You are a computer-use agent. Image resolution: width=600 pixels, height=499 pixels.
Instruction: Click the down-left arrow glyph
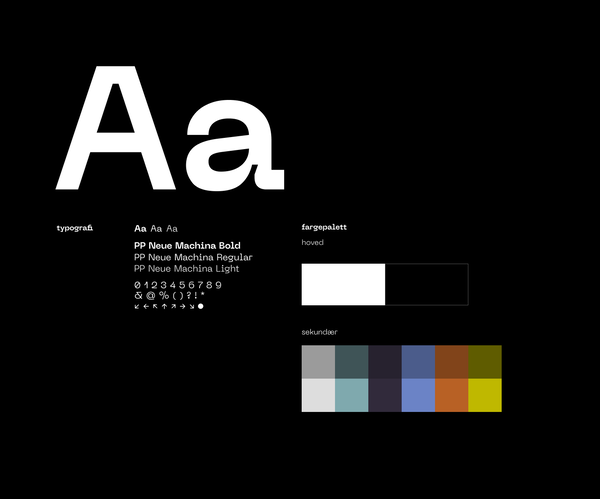click(137, 307)
